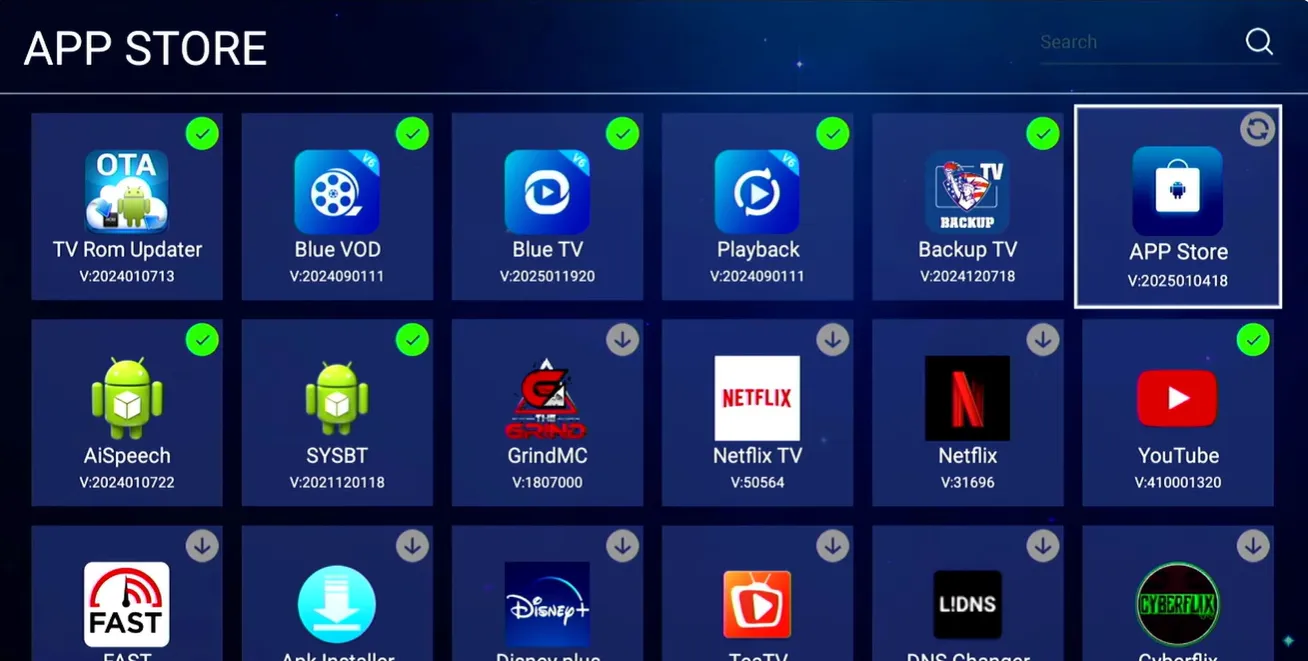This screenshot has width=1308, height=661.
Task: Click version text "V:410001320"
Action: tap(1178, 483)
